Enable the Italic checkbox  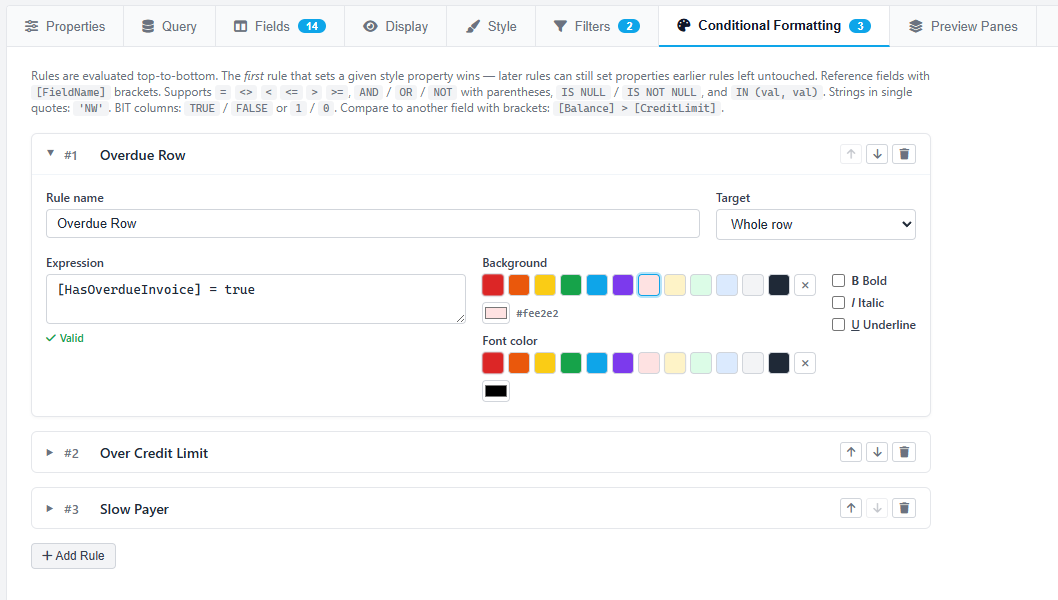point(839,302)
